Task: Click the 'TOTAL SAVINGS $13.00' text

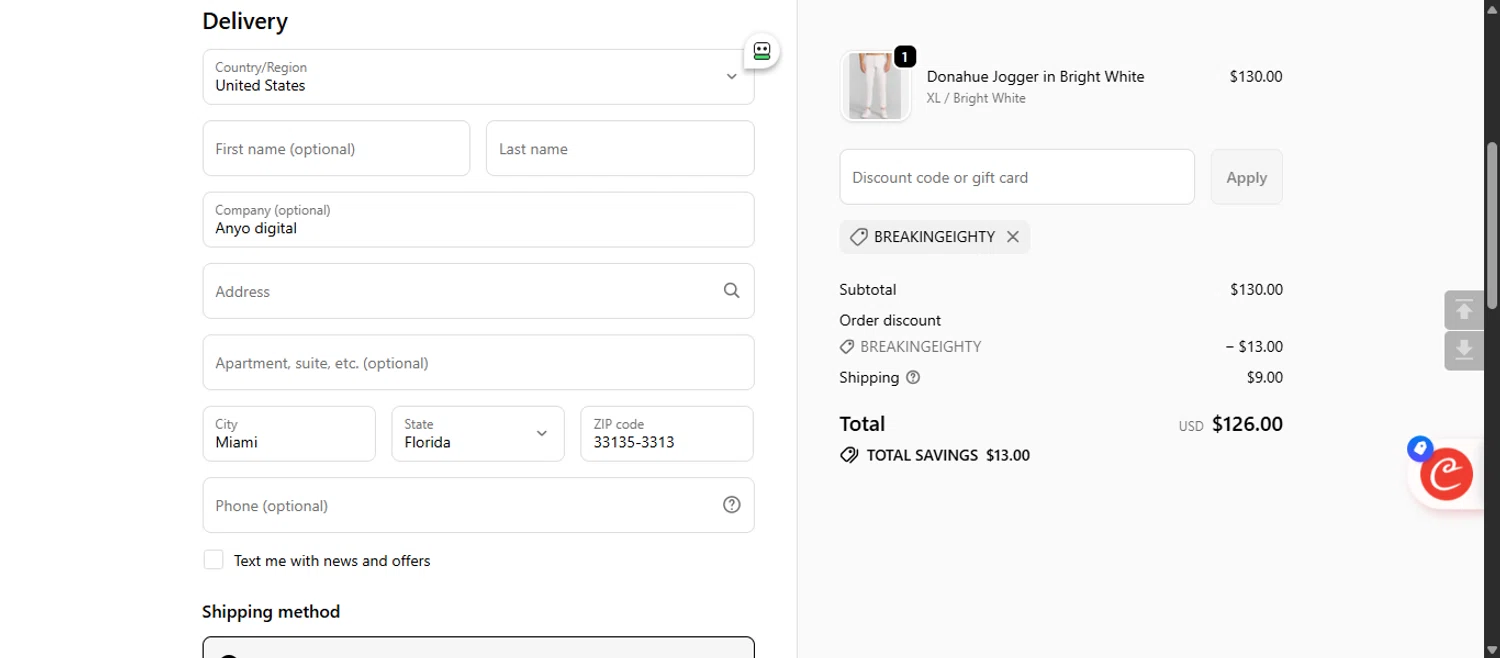Action: pos(948,455)
